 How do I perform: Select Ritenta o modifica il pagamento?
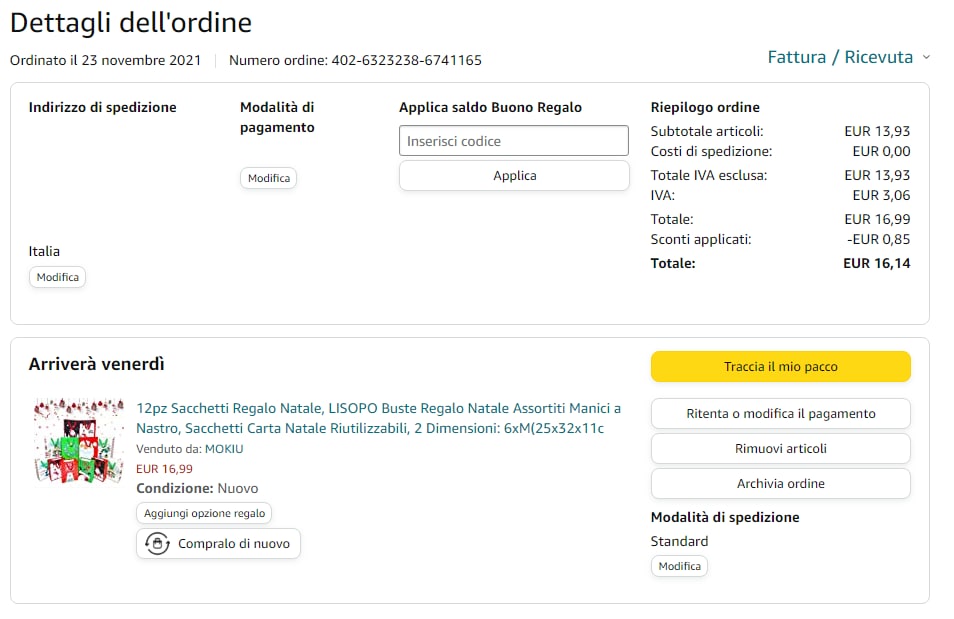[780, 414]
